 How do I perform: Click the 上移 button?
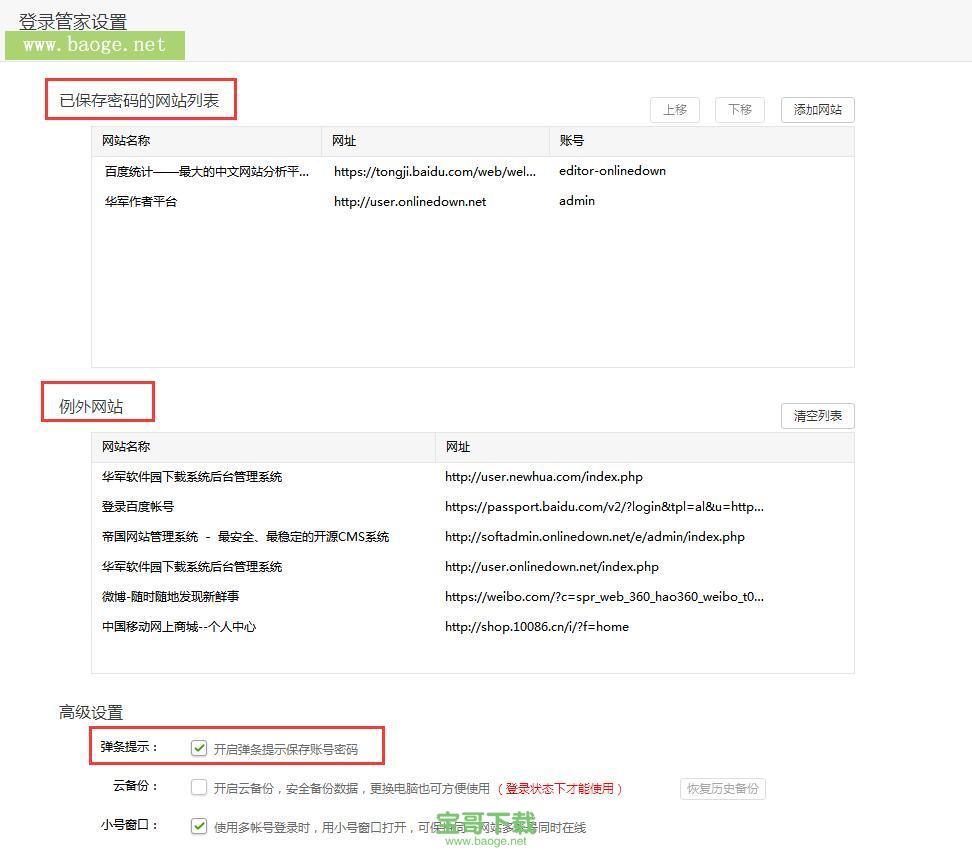click(x=675, y=110)
